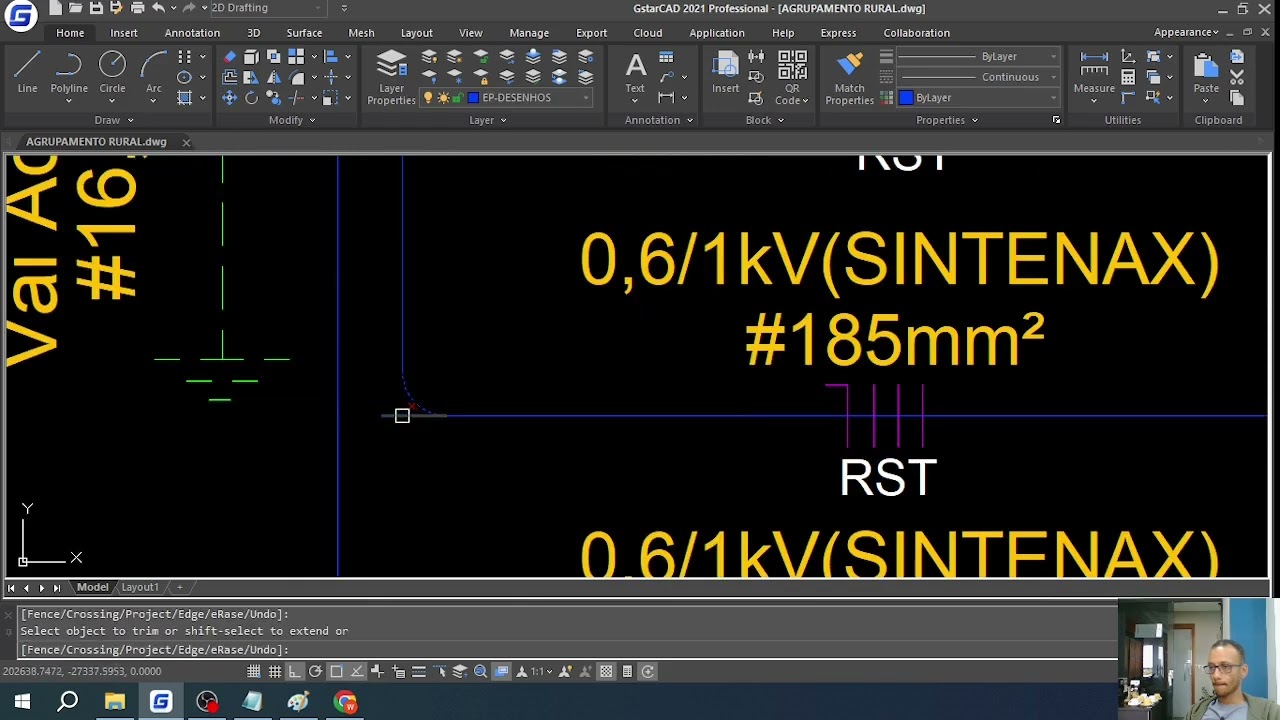Click the Move tool icon

pos(230,98)
